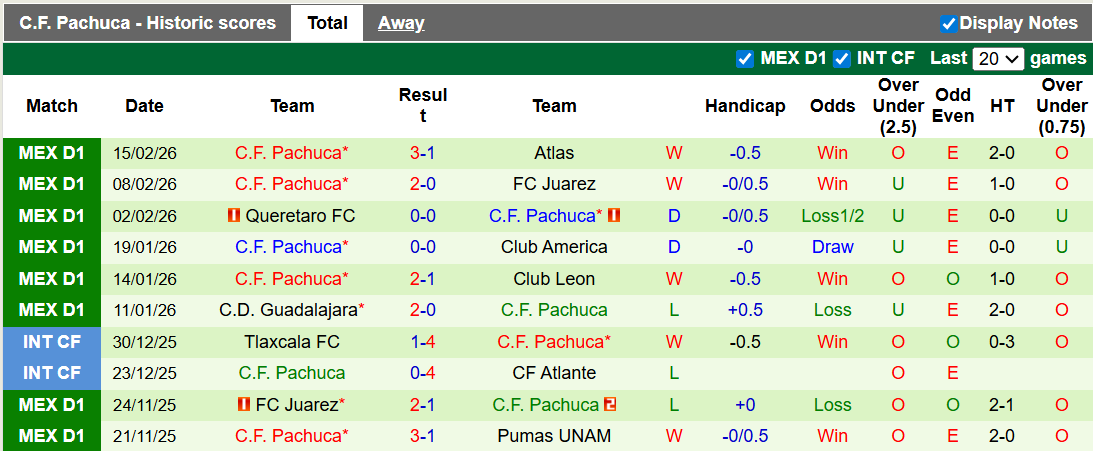
Task: Open the Club America team link
Action: (554, 247)
